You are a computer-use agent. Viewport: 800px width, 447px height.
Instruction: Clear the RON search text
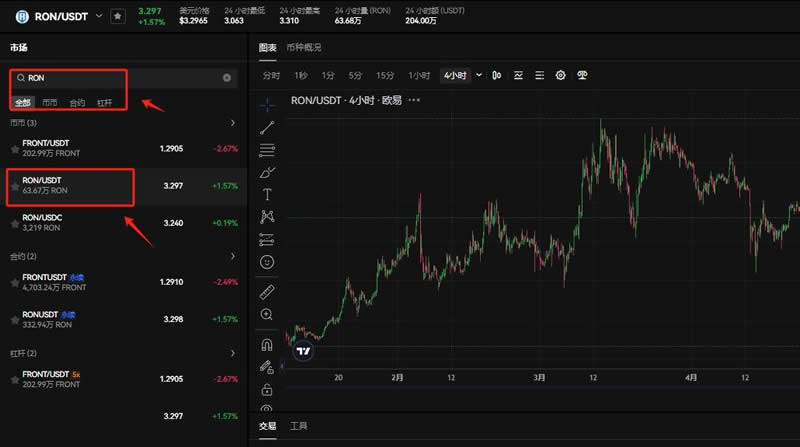click(x=227, y=77)
